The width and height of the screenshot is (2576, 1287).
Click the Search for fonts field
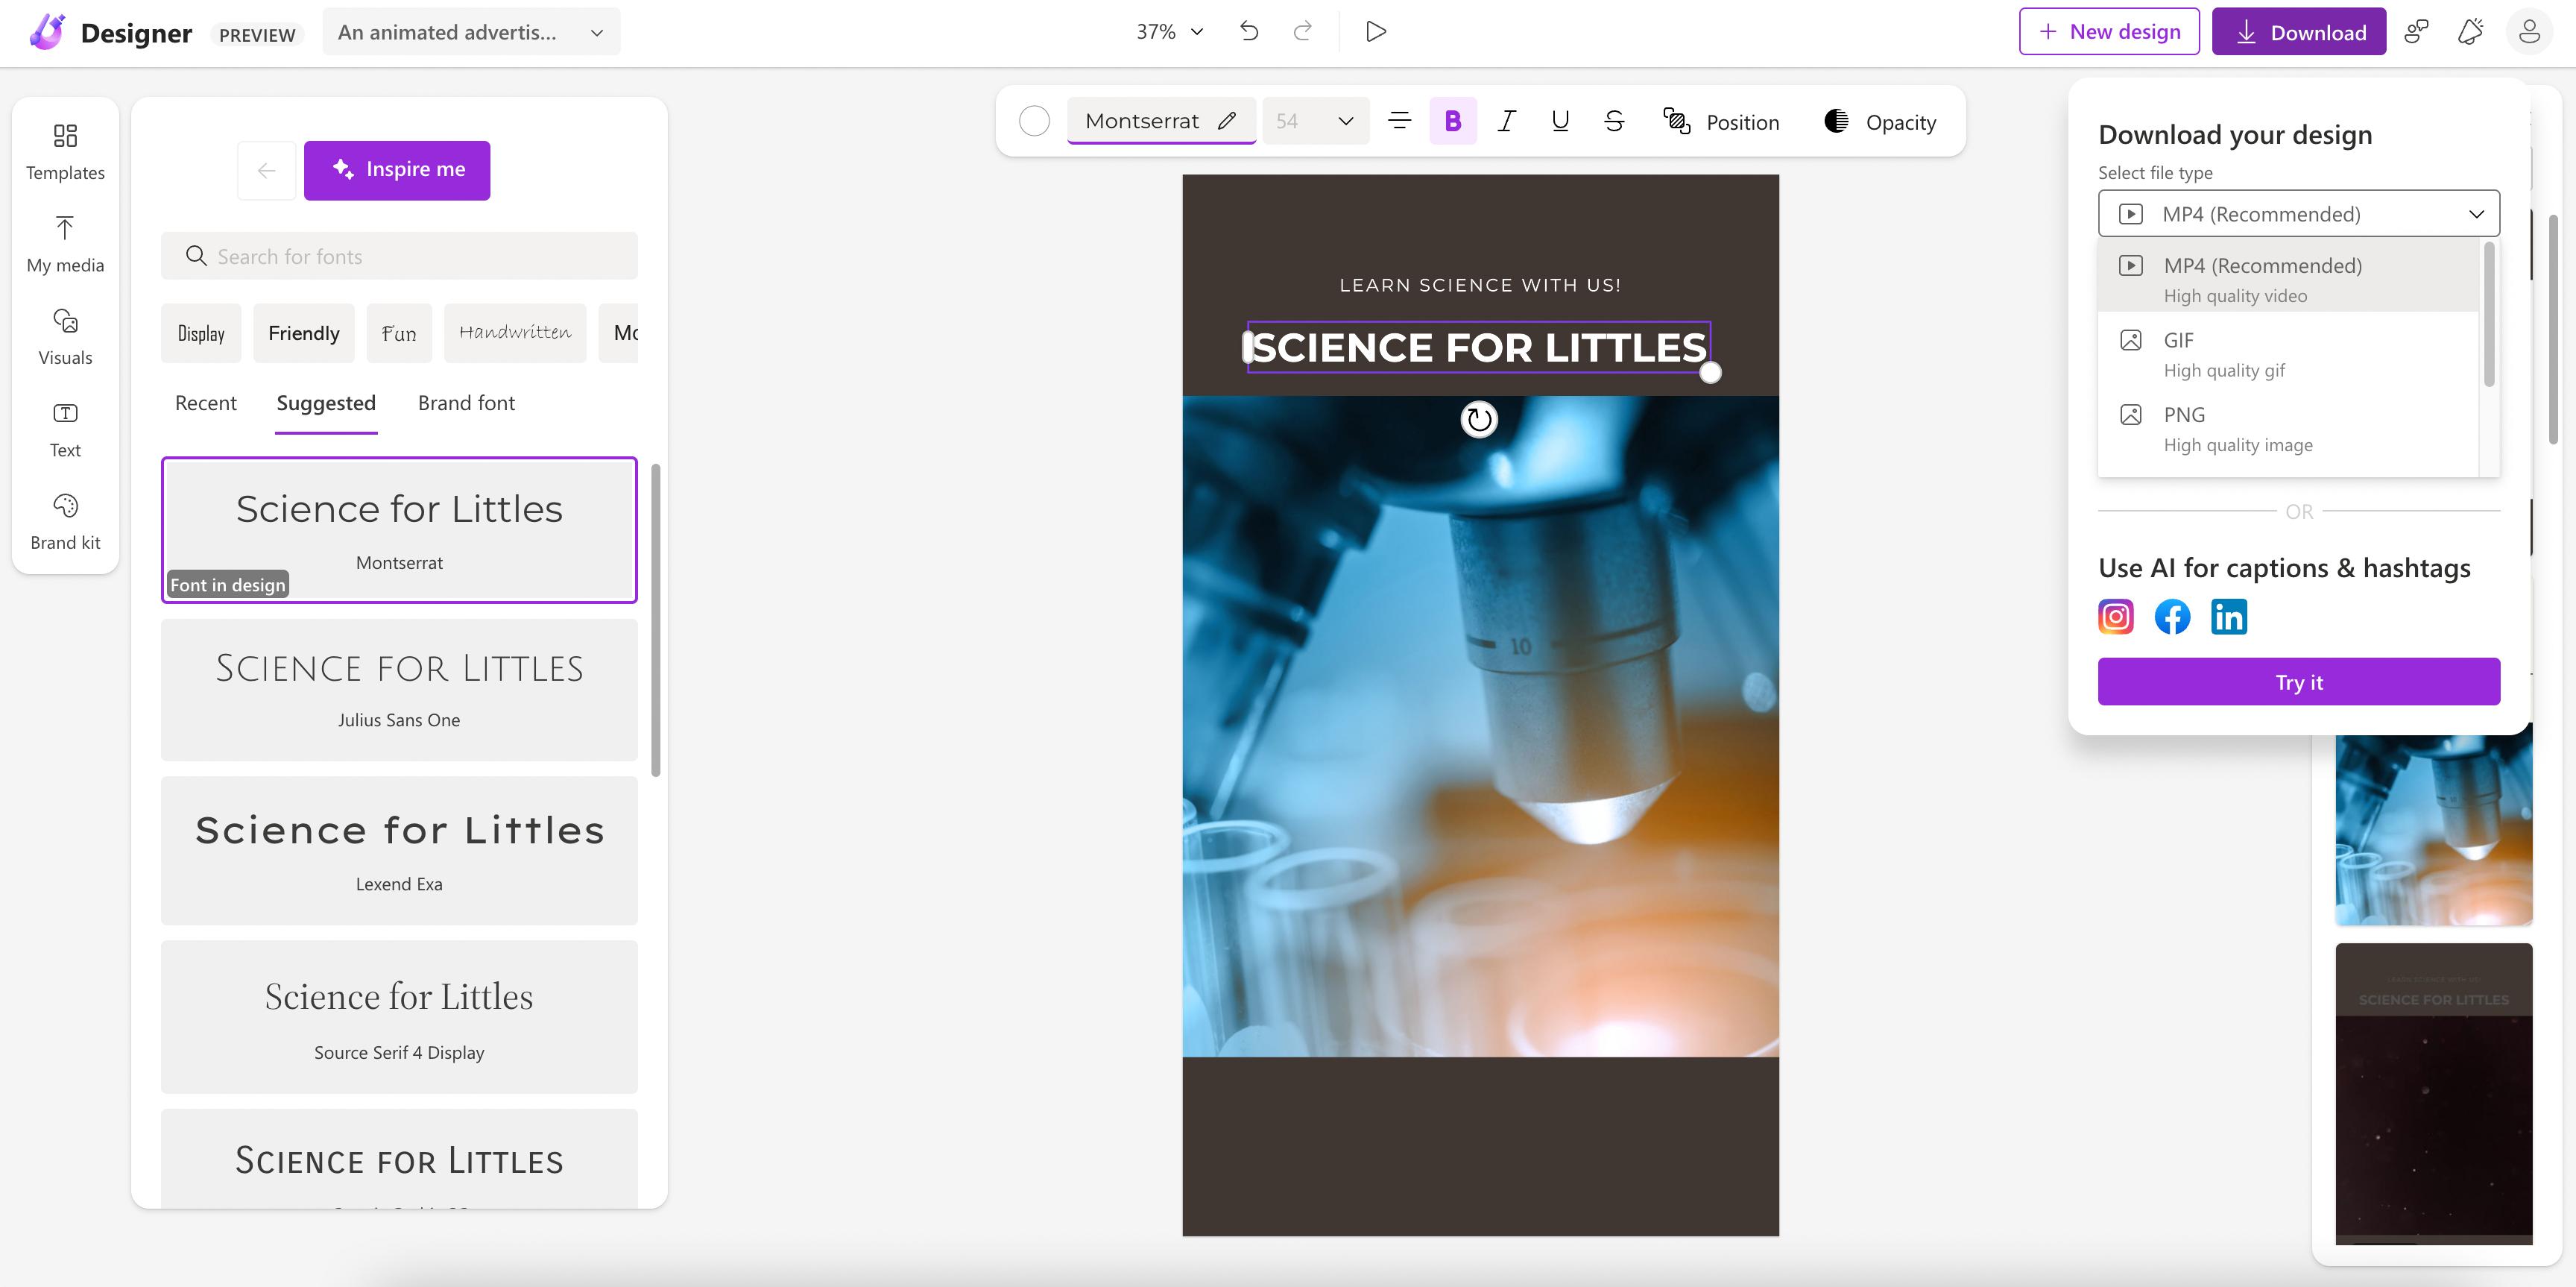[x=400, y=257]
